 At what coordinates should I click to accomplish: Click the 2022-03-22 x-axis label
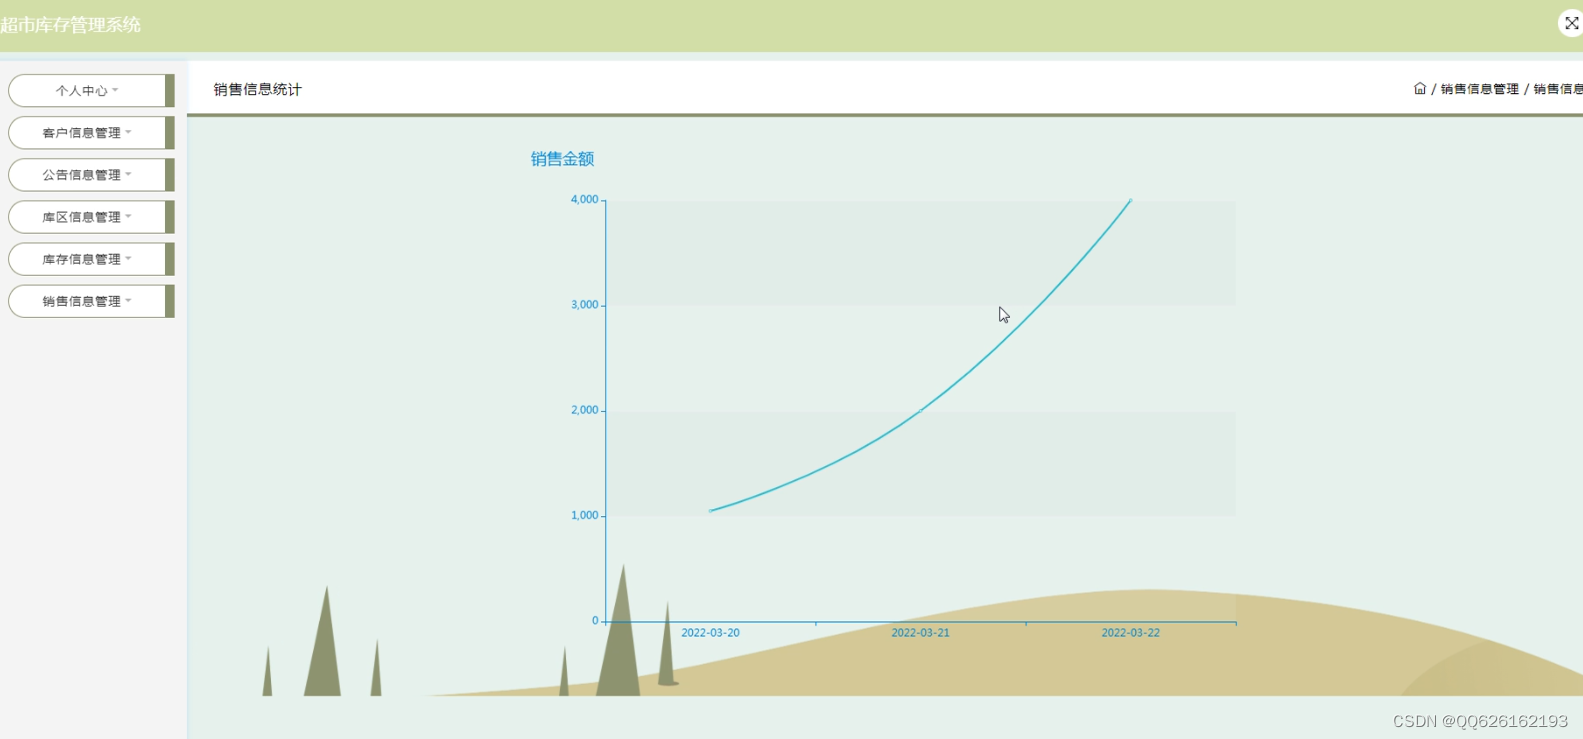pos(1130,633)
